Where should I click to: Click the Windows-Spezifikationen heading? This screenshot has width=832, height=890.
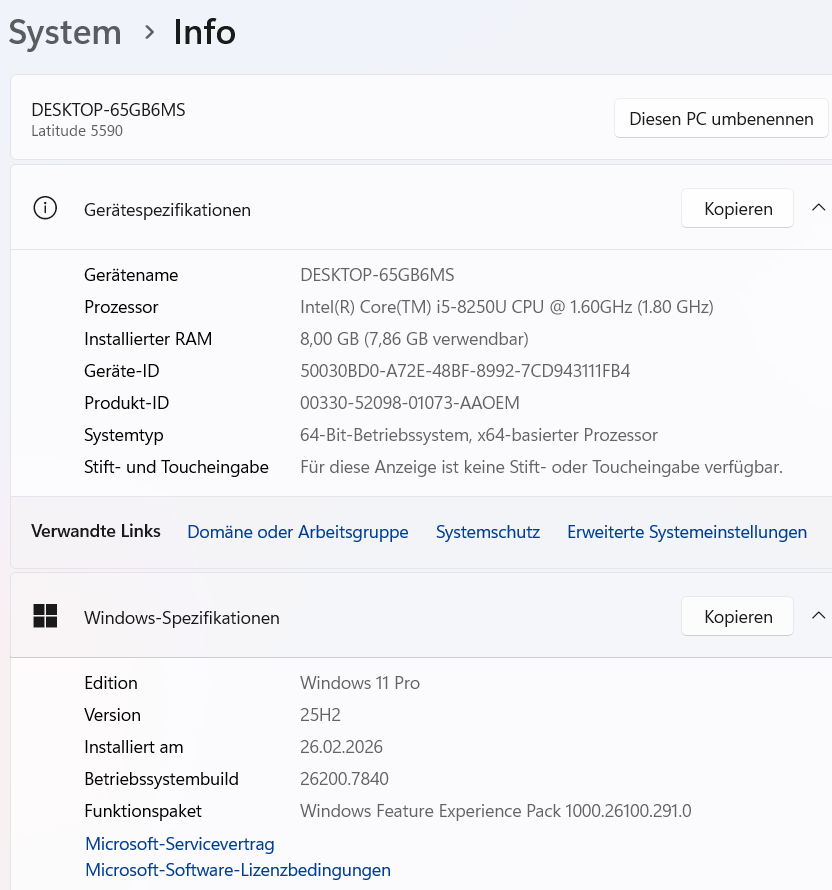click(x=182, y=618)
